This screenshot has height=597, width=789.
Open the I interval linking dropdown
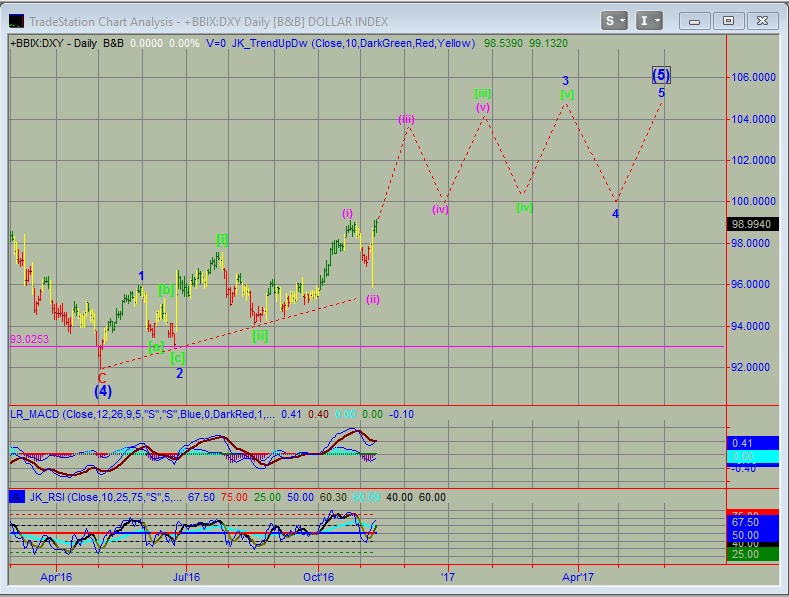649,20
